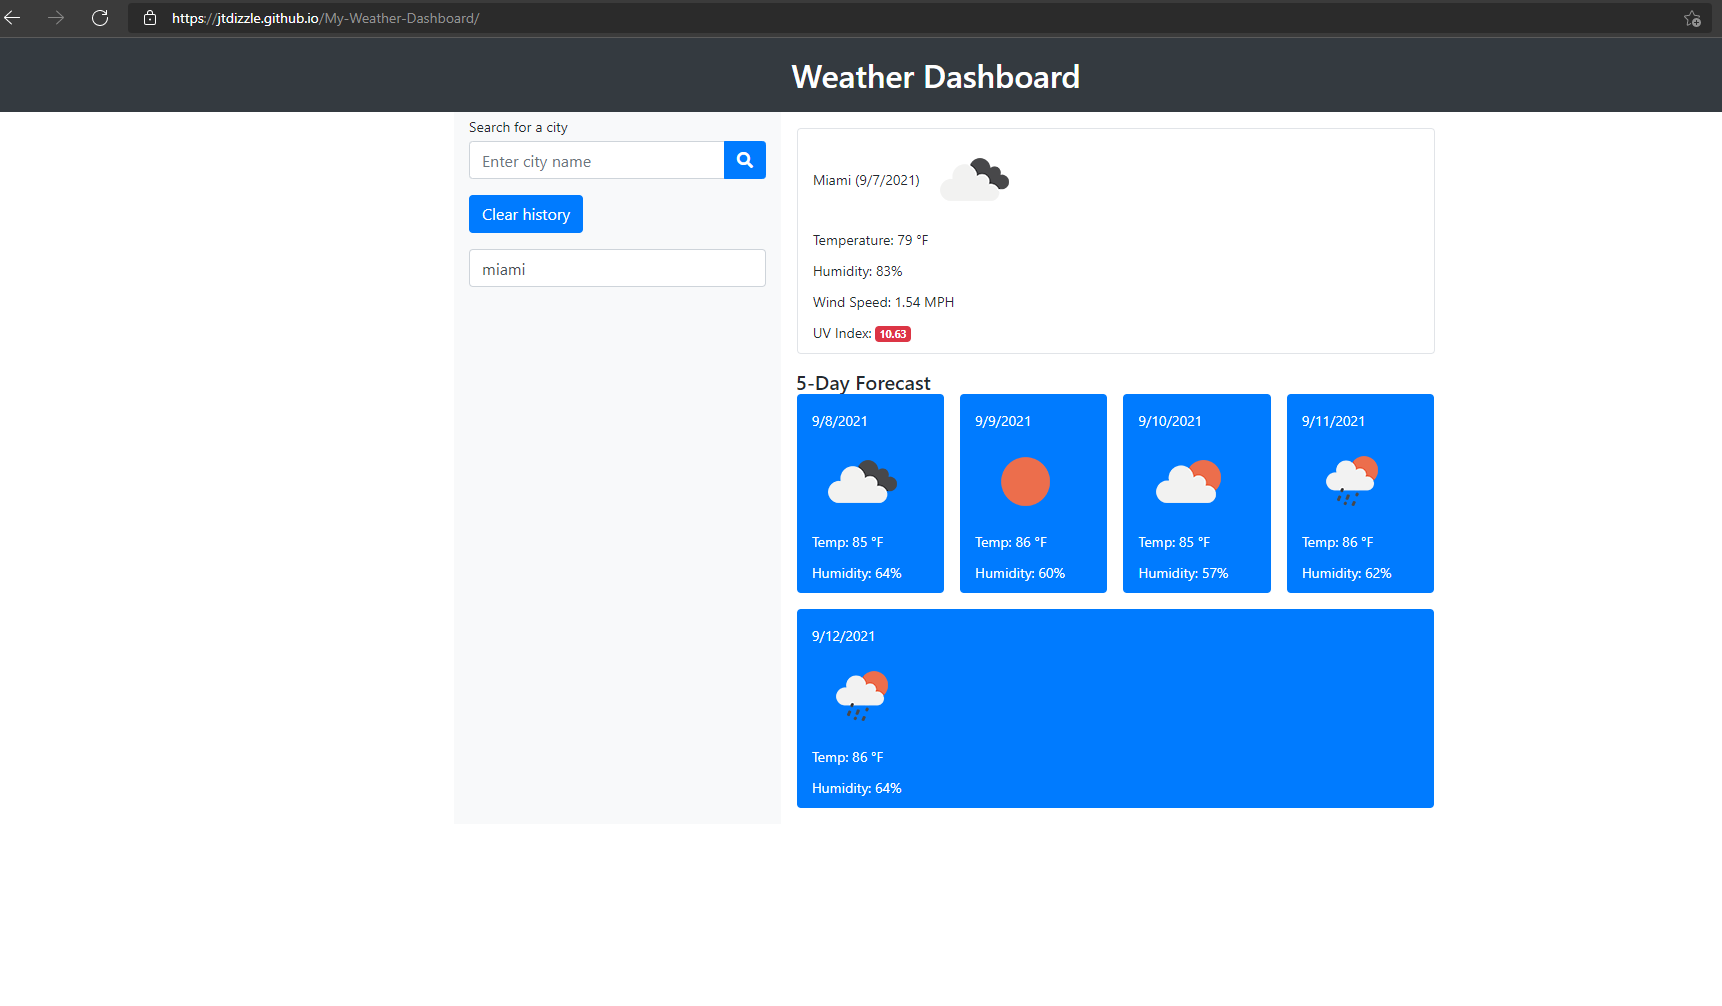Click the Weather Dashboard heading

point(936,77)
